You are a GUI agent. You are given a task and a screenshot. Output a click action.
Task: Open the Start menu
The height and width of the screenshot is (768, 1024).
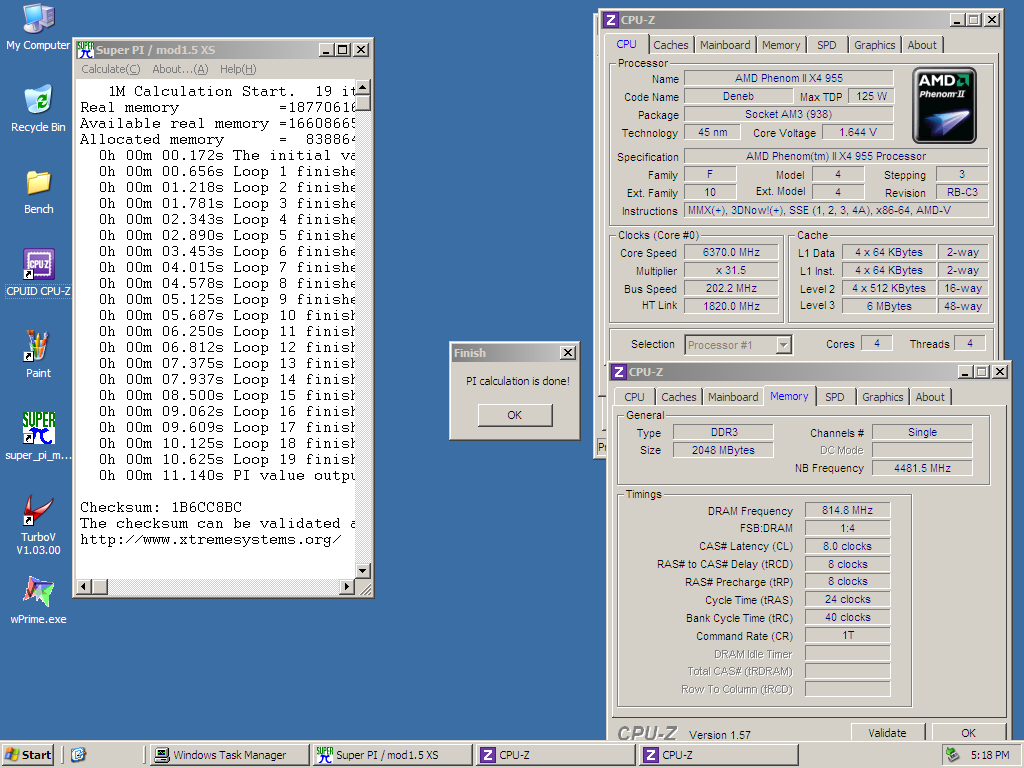point(28,755)
